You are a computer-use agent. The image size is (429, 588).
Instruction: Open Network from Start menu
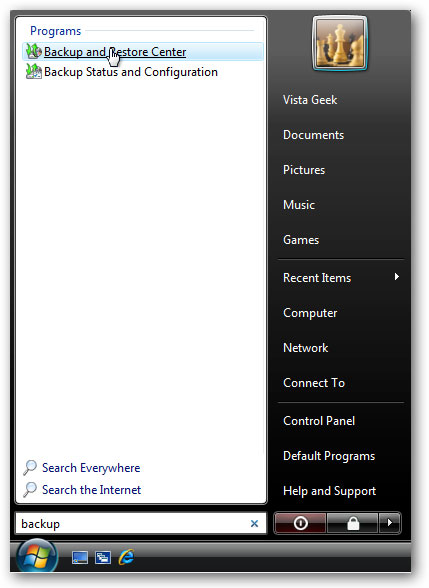306,348
